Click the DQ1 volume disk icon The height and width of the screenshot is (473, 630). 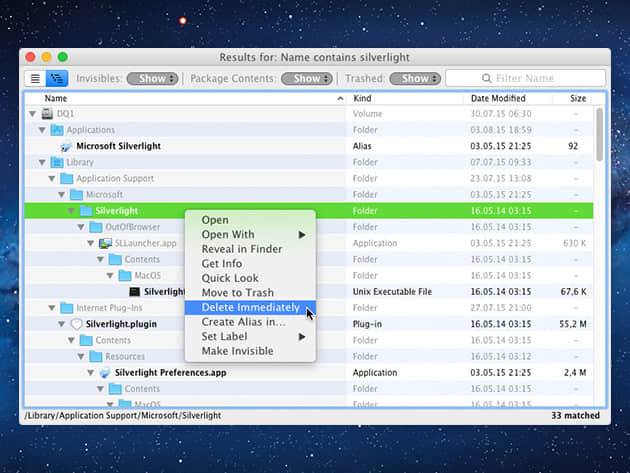(46, 114)
